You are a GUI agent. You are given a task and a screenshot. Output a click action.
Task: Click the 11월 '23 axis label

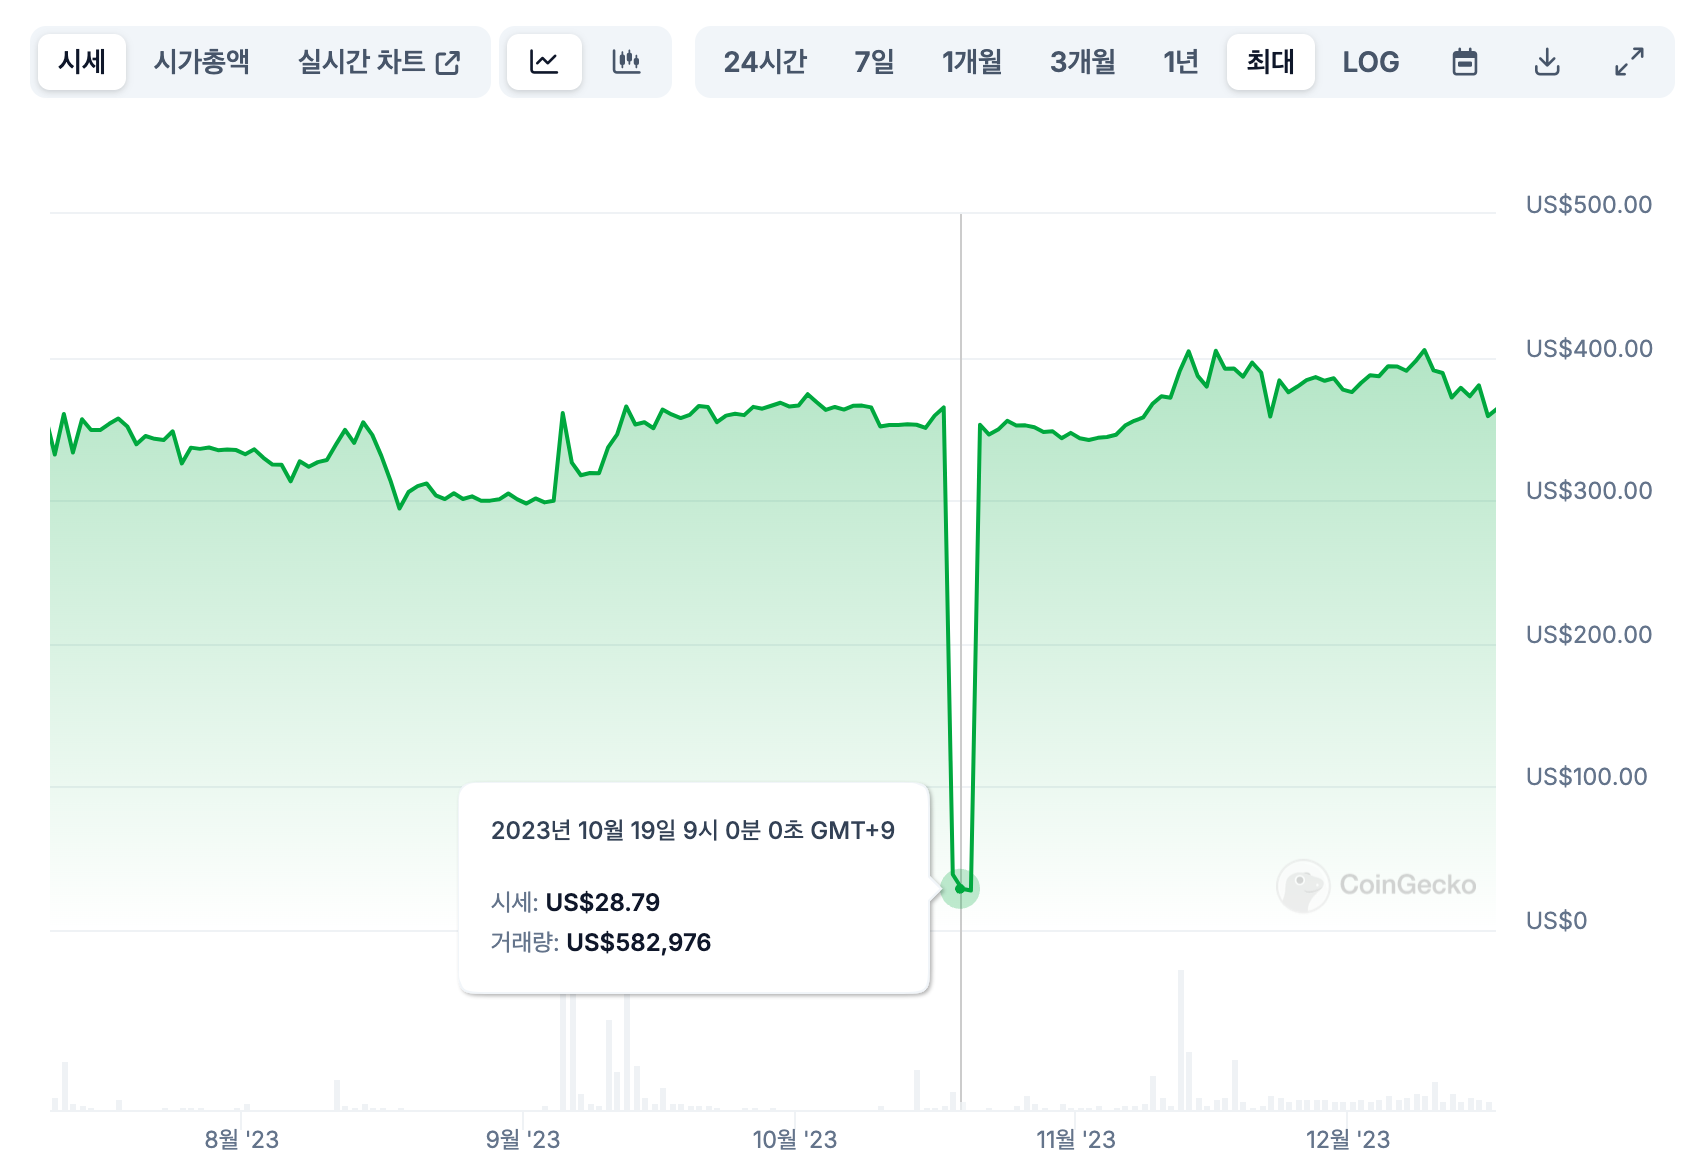(1076, 1139)
